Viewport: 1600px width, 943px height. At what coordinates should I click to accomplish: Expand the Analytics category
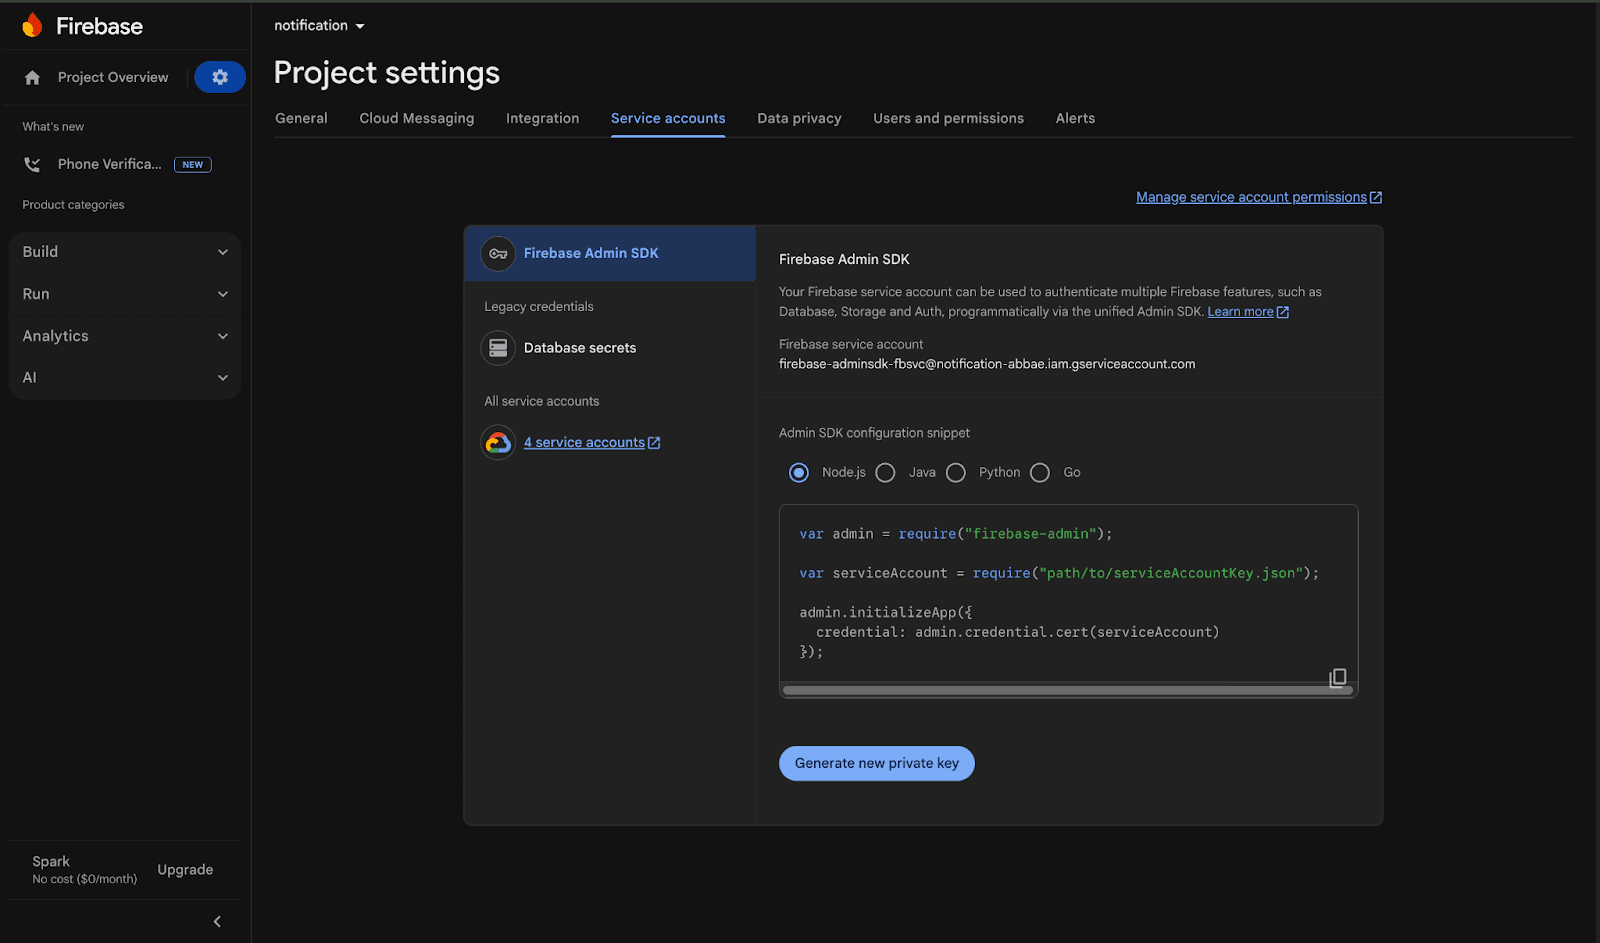(x=125, y=336)
